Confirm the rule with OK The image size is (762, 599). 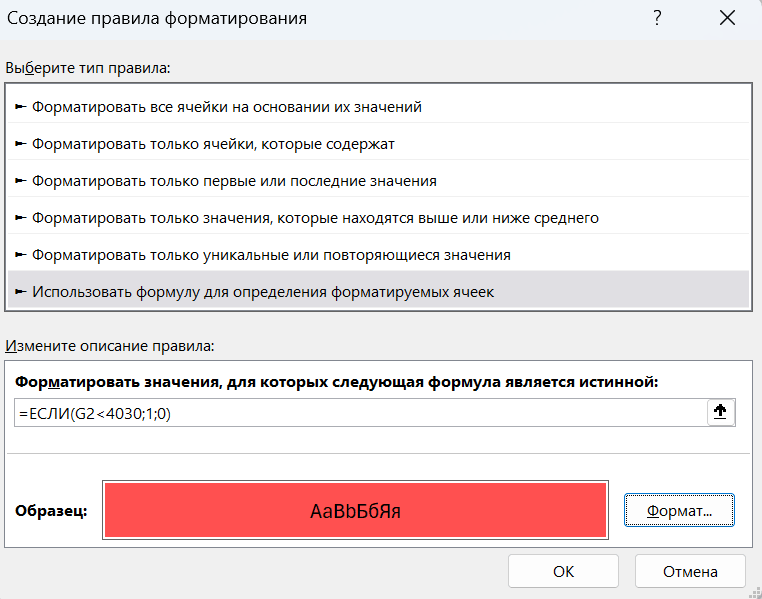(x=563, y=571)
